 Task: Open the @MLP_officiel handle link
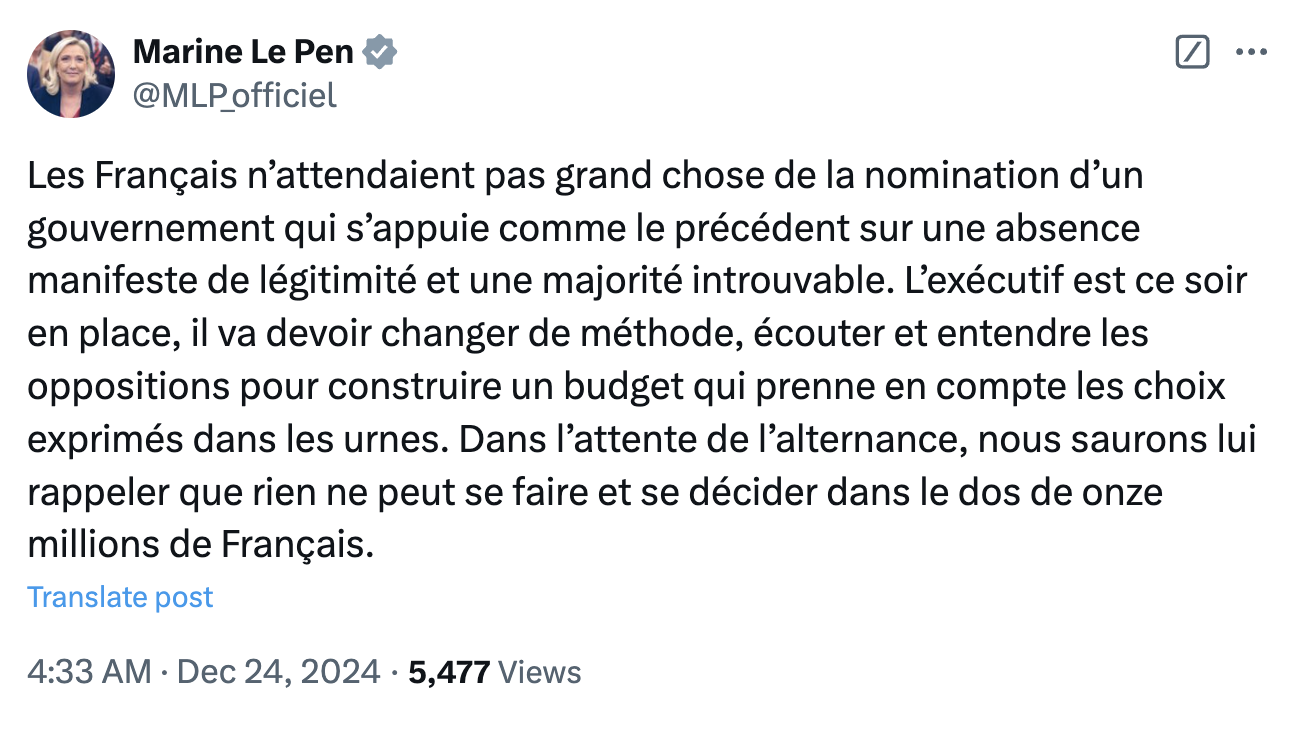[x=234, y=96]
